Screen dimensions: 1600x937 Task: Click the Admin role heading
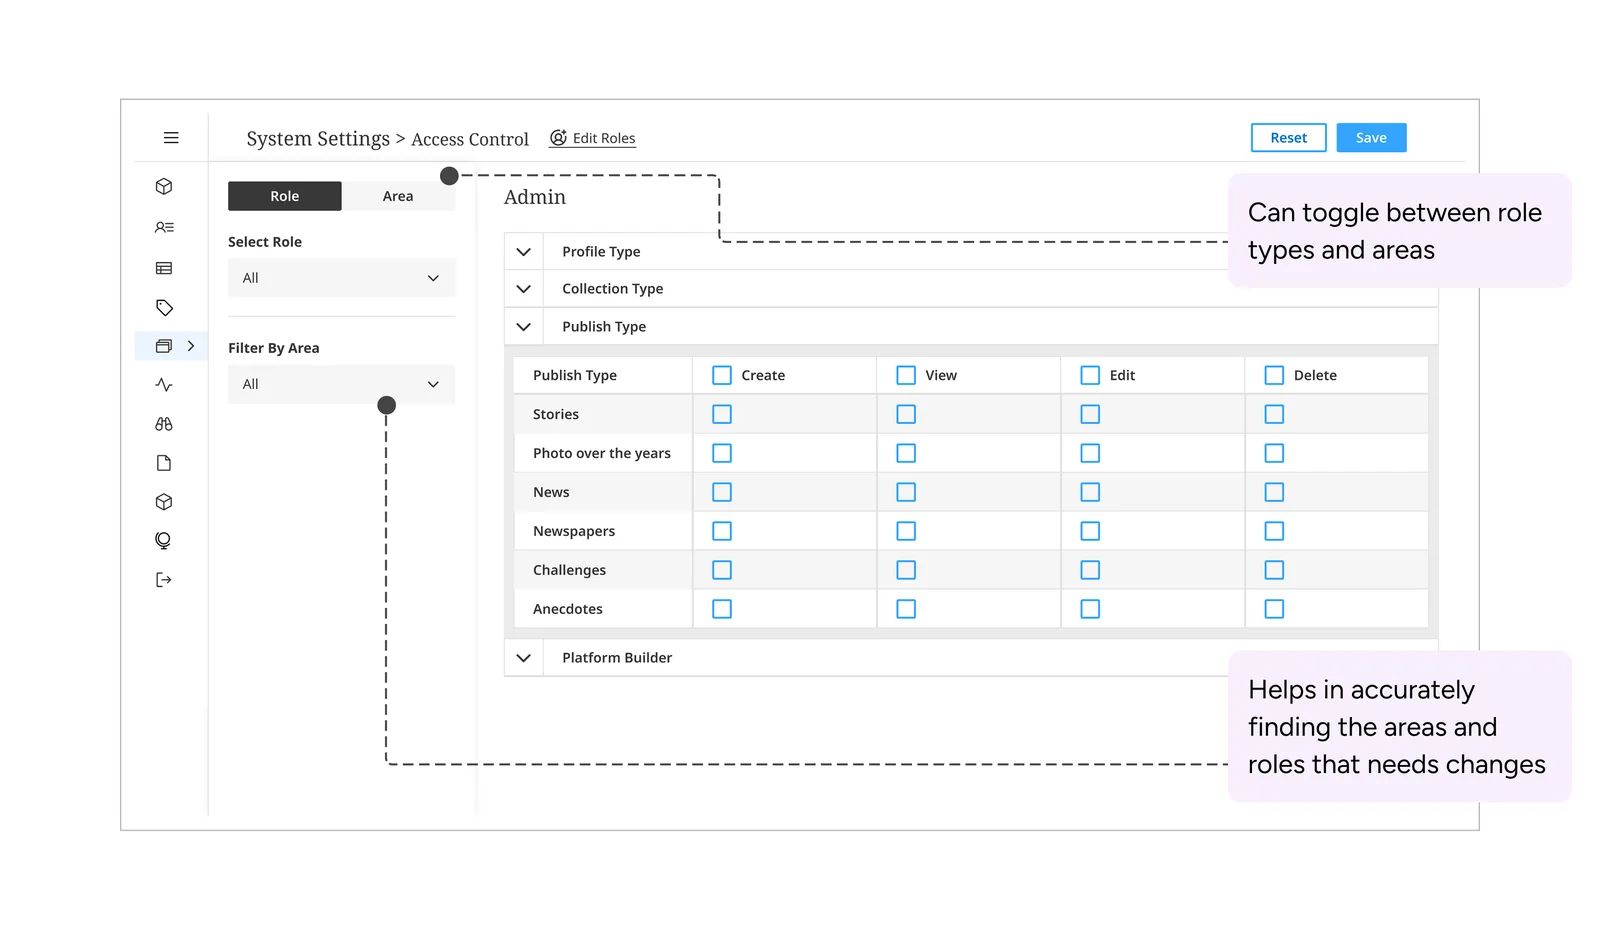coord(535,197)
